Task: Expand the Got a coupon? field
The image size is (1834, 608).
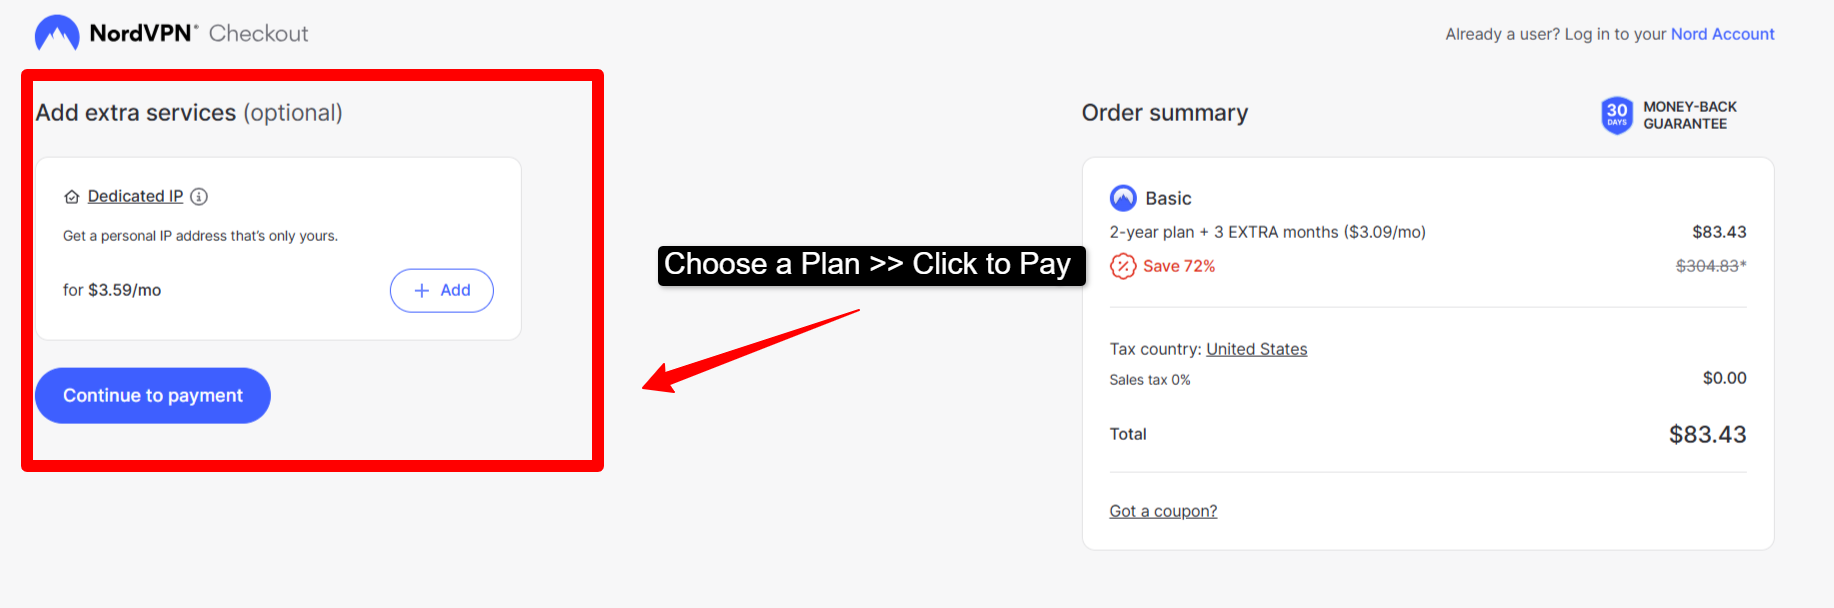Action: tap(1163, 511)
